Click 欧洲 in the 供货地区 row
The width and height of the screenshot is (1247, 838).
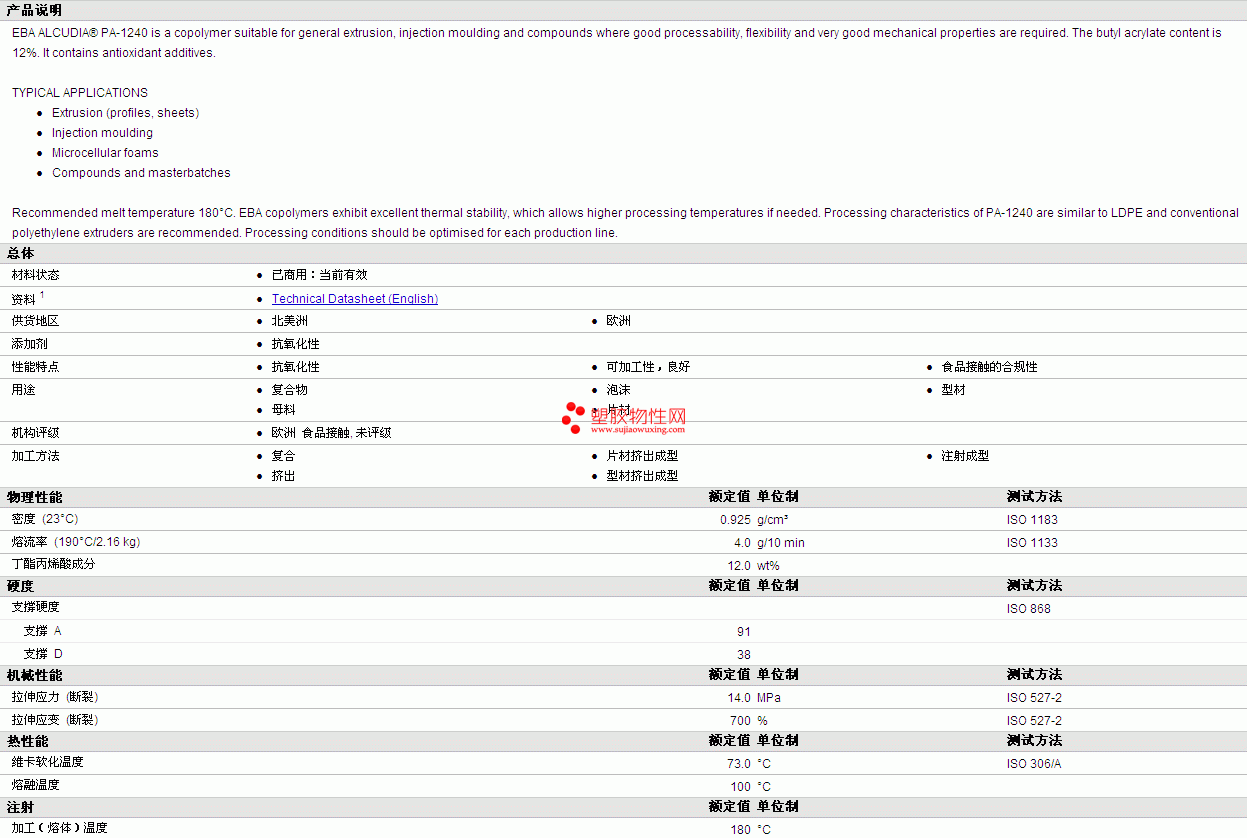pyautogui.click(x=618, y=321)
